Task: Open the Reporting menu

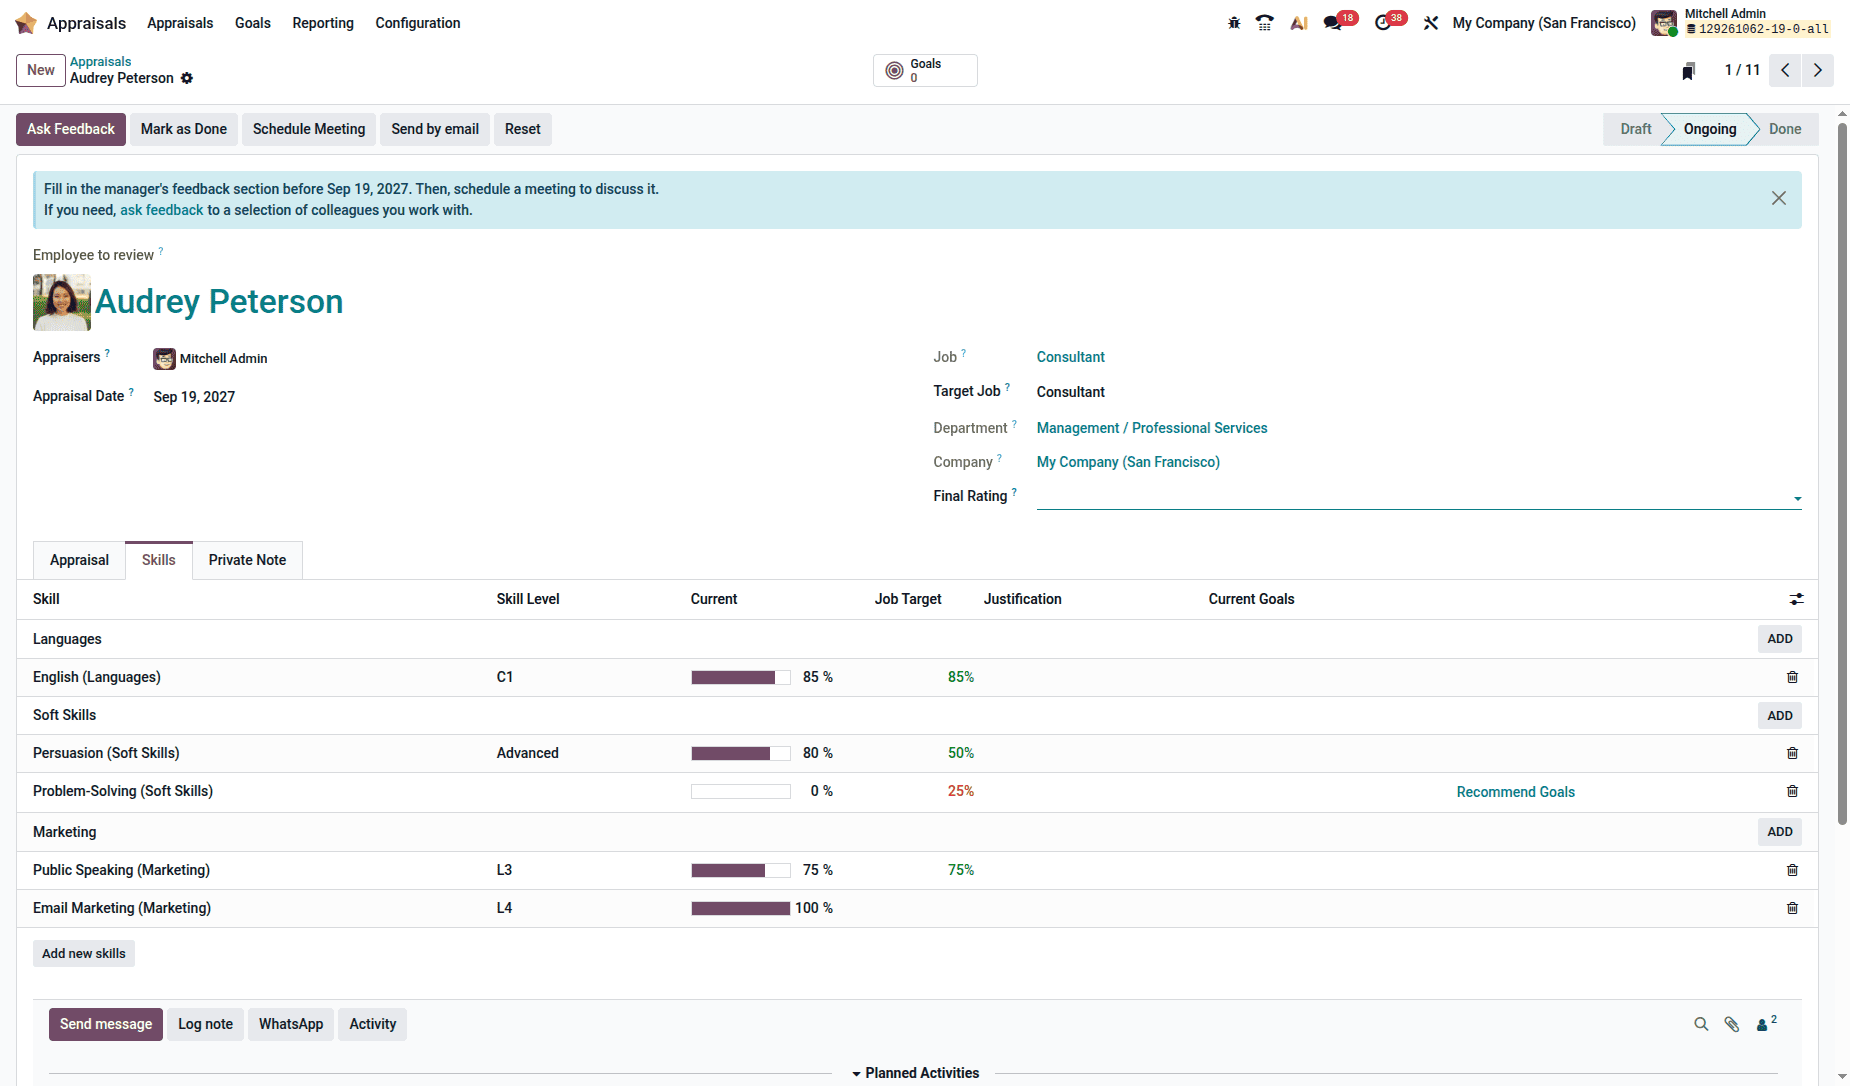Action: (x=323, y=23)
